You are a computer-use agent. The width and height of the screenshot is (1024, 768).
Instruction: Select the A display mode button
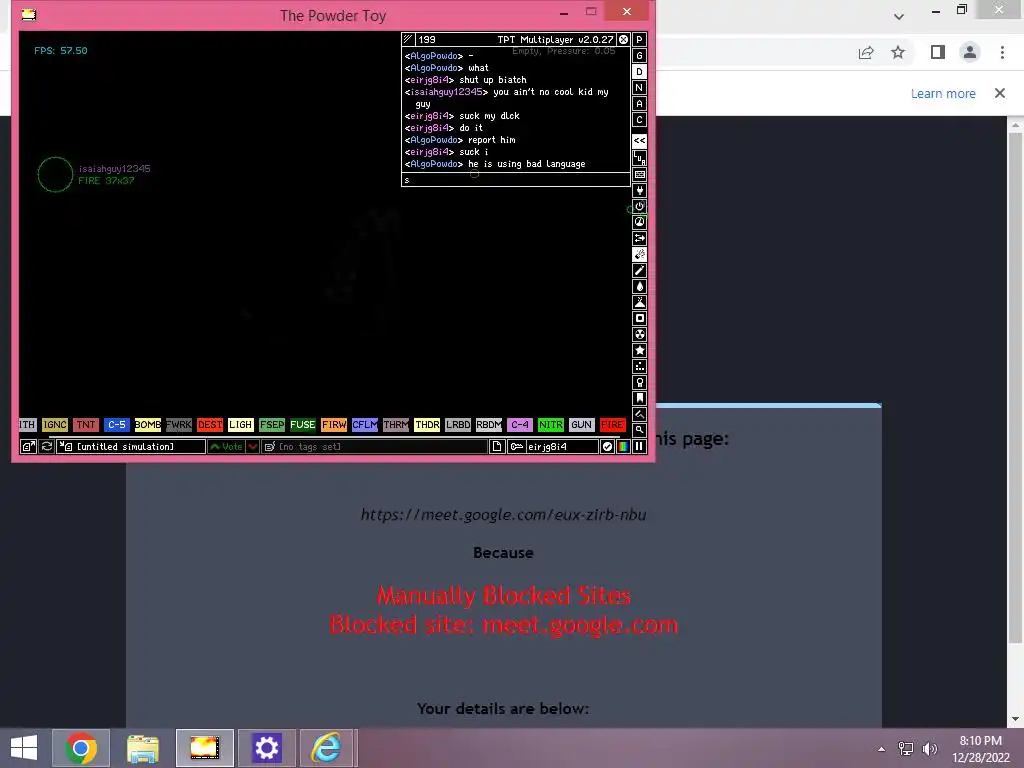[639, 104]
